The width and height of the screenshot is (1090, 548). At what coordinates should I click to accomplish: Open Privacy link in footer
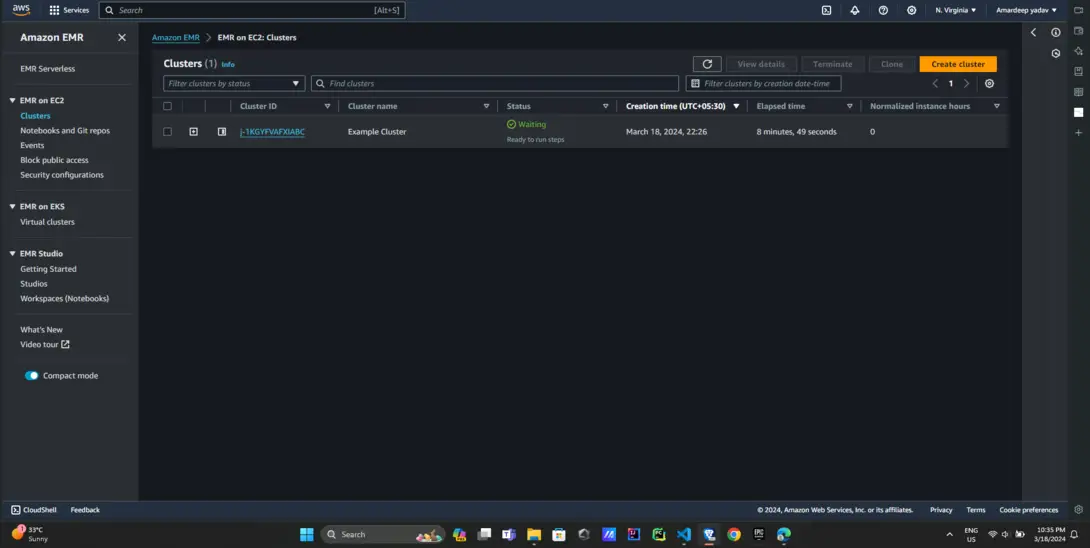[x=941, y=510]
